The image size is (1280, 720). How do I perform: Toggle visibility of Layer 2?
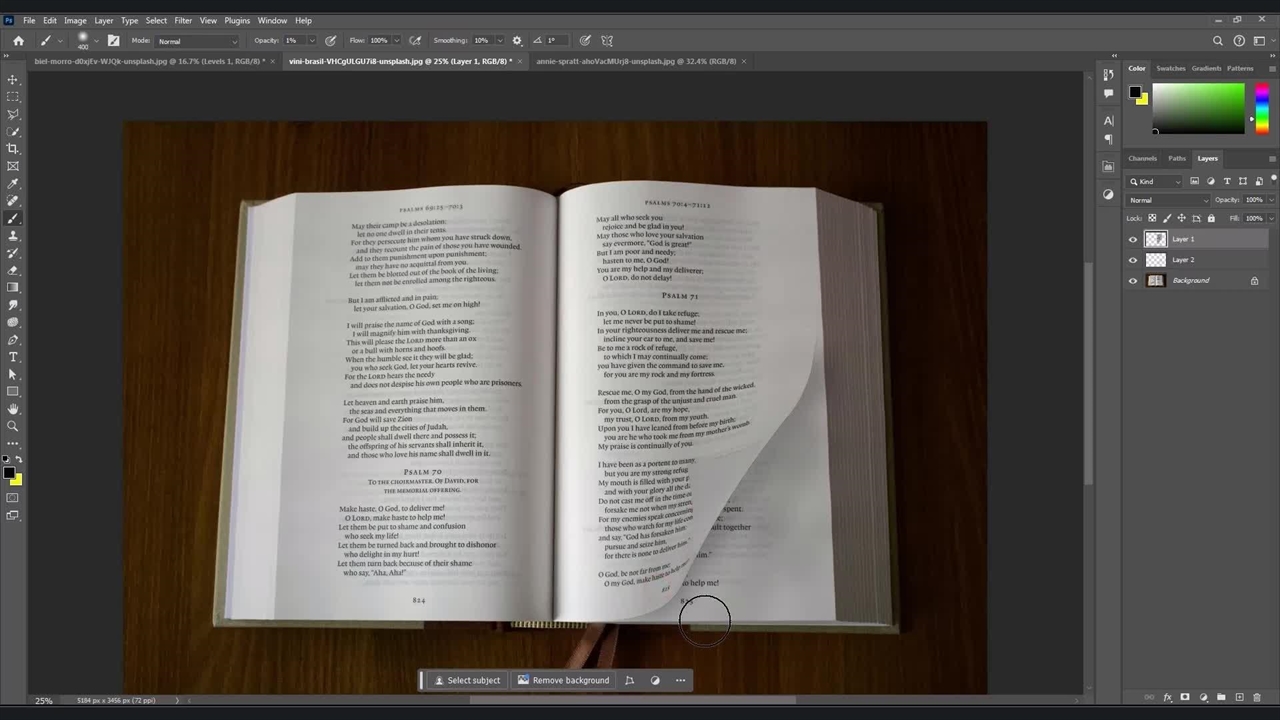pyautogui.click(x=1133, y=260)
